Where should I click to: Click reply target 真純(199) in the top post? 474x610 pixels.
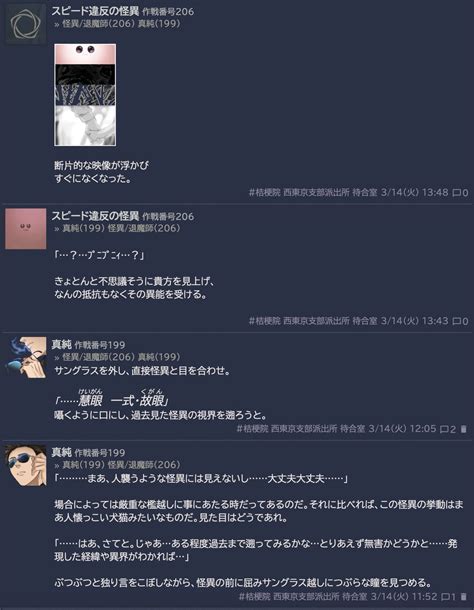[x=159, y=24]
